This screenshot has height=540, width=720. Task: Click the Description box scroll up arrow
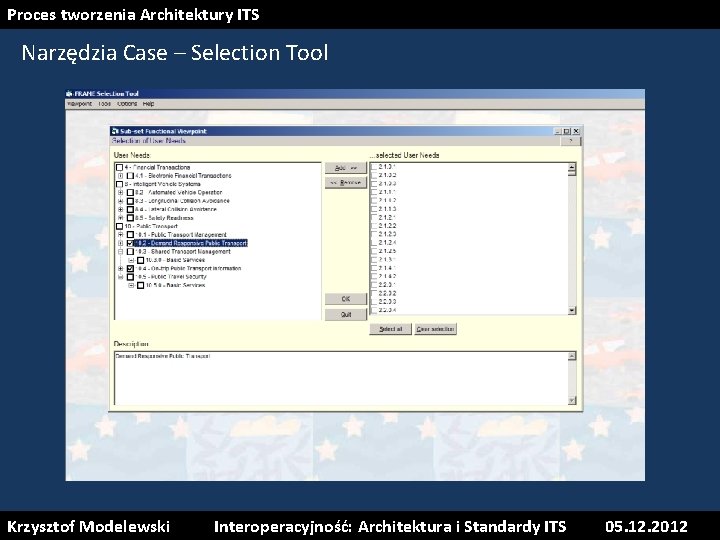click(x=572, y=356)
